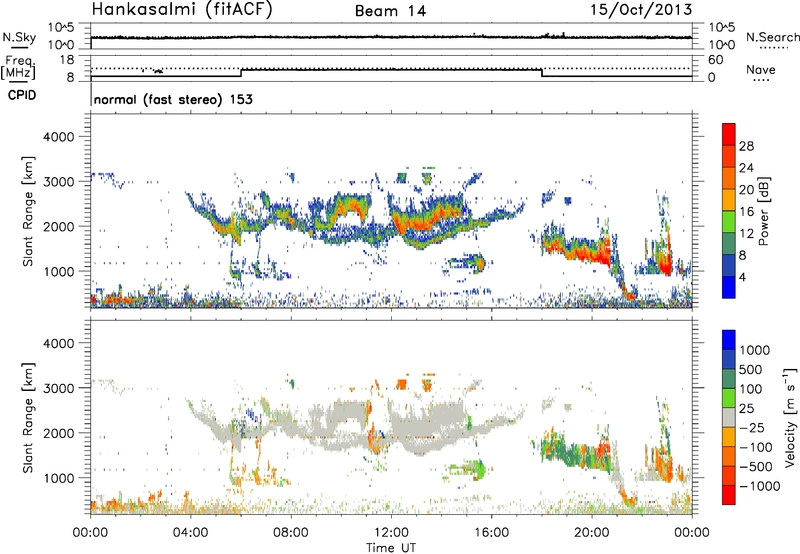This screenshot has width=800, height=554.
Task: Click 'normal (fast stereo) 153' text
Action: point(173,99)
